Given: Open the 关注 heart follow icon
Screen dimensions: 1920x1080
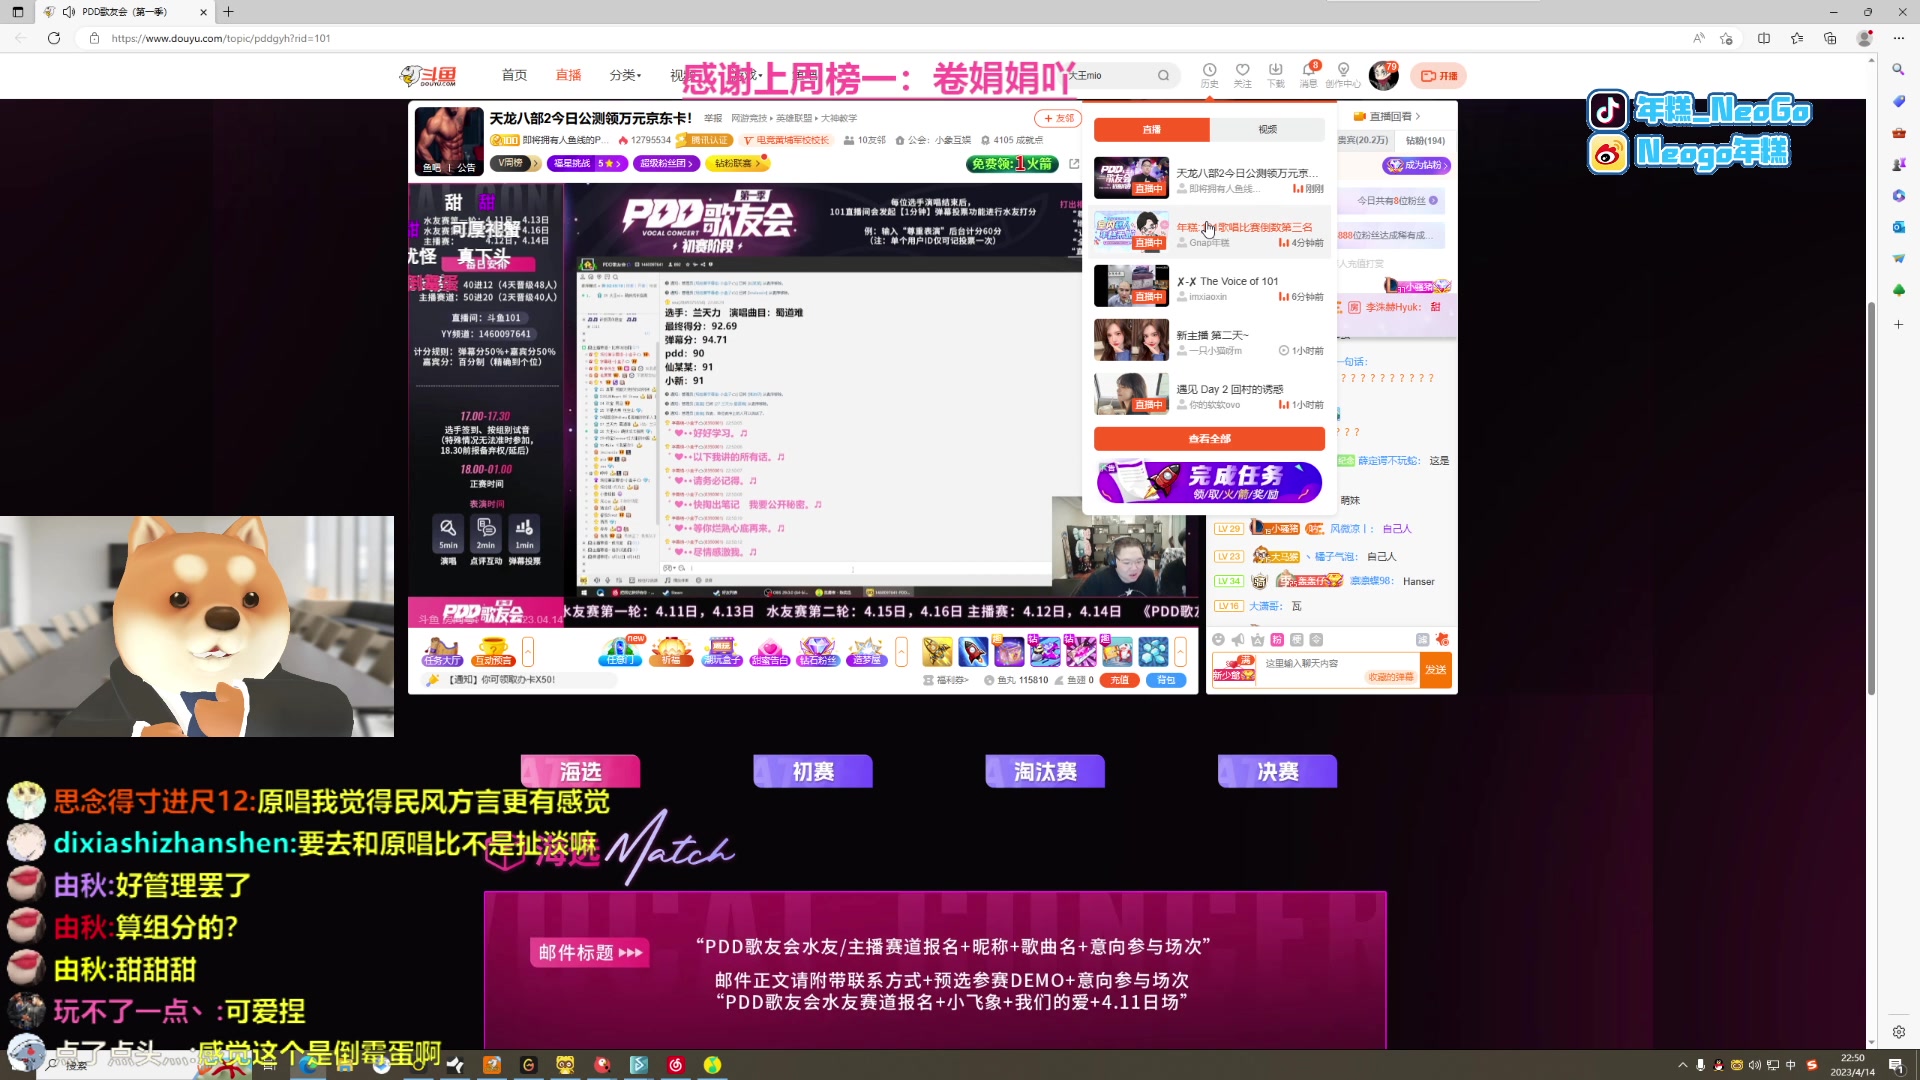Looking at the screenshot, I should [1242, 75].
